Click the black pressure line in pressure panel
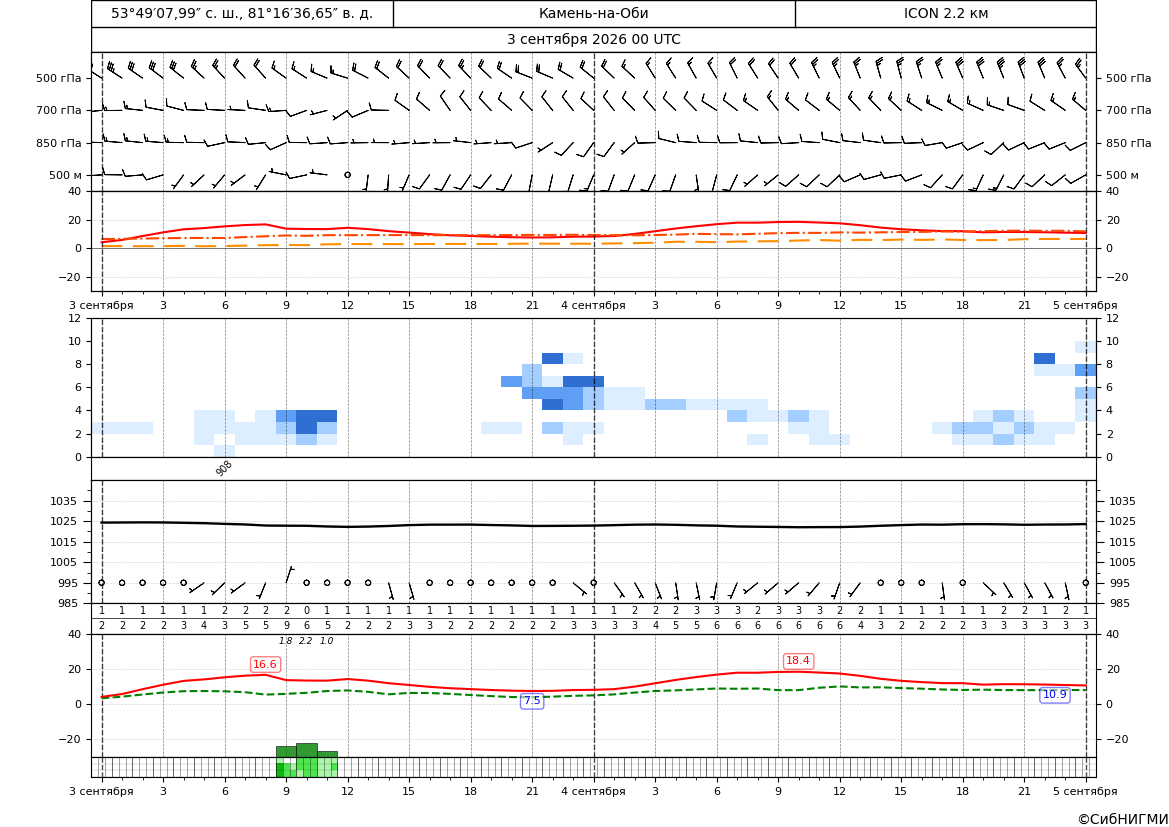The image size is (1169, 827). pyautogui.click(x=594, y=525)
